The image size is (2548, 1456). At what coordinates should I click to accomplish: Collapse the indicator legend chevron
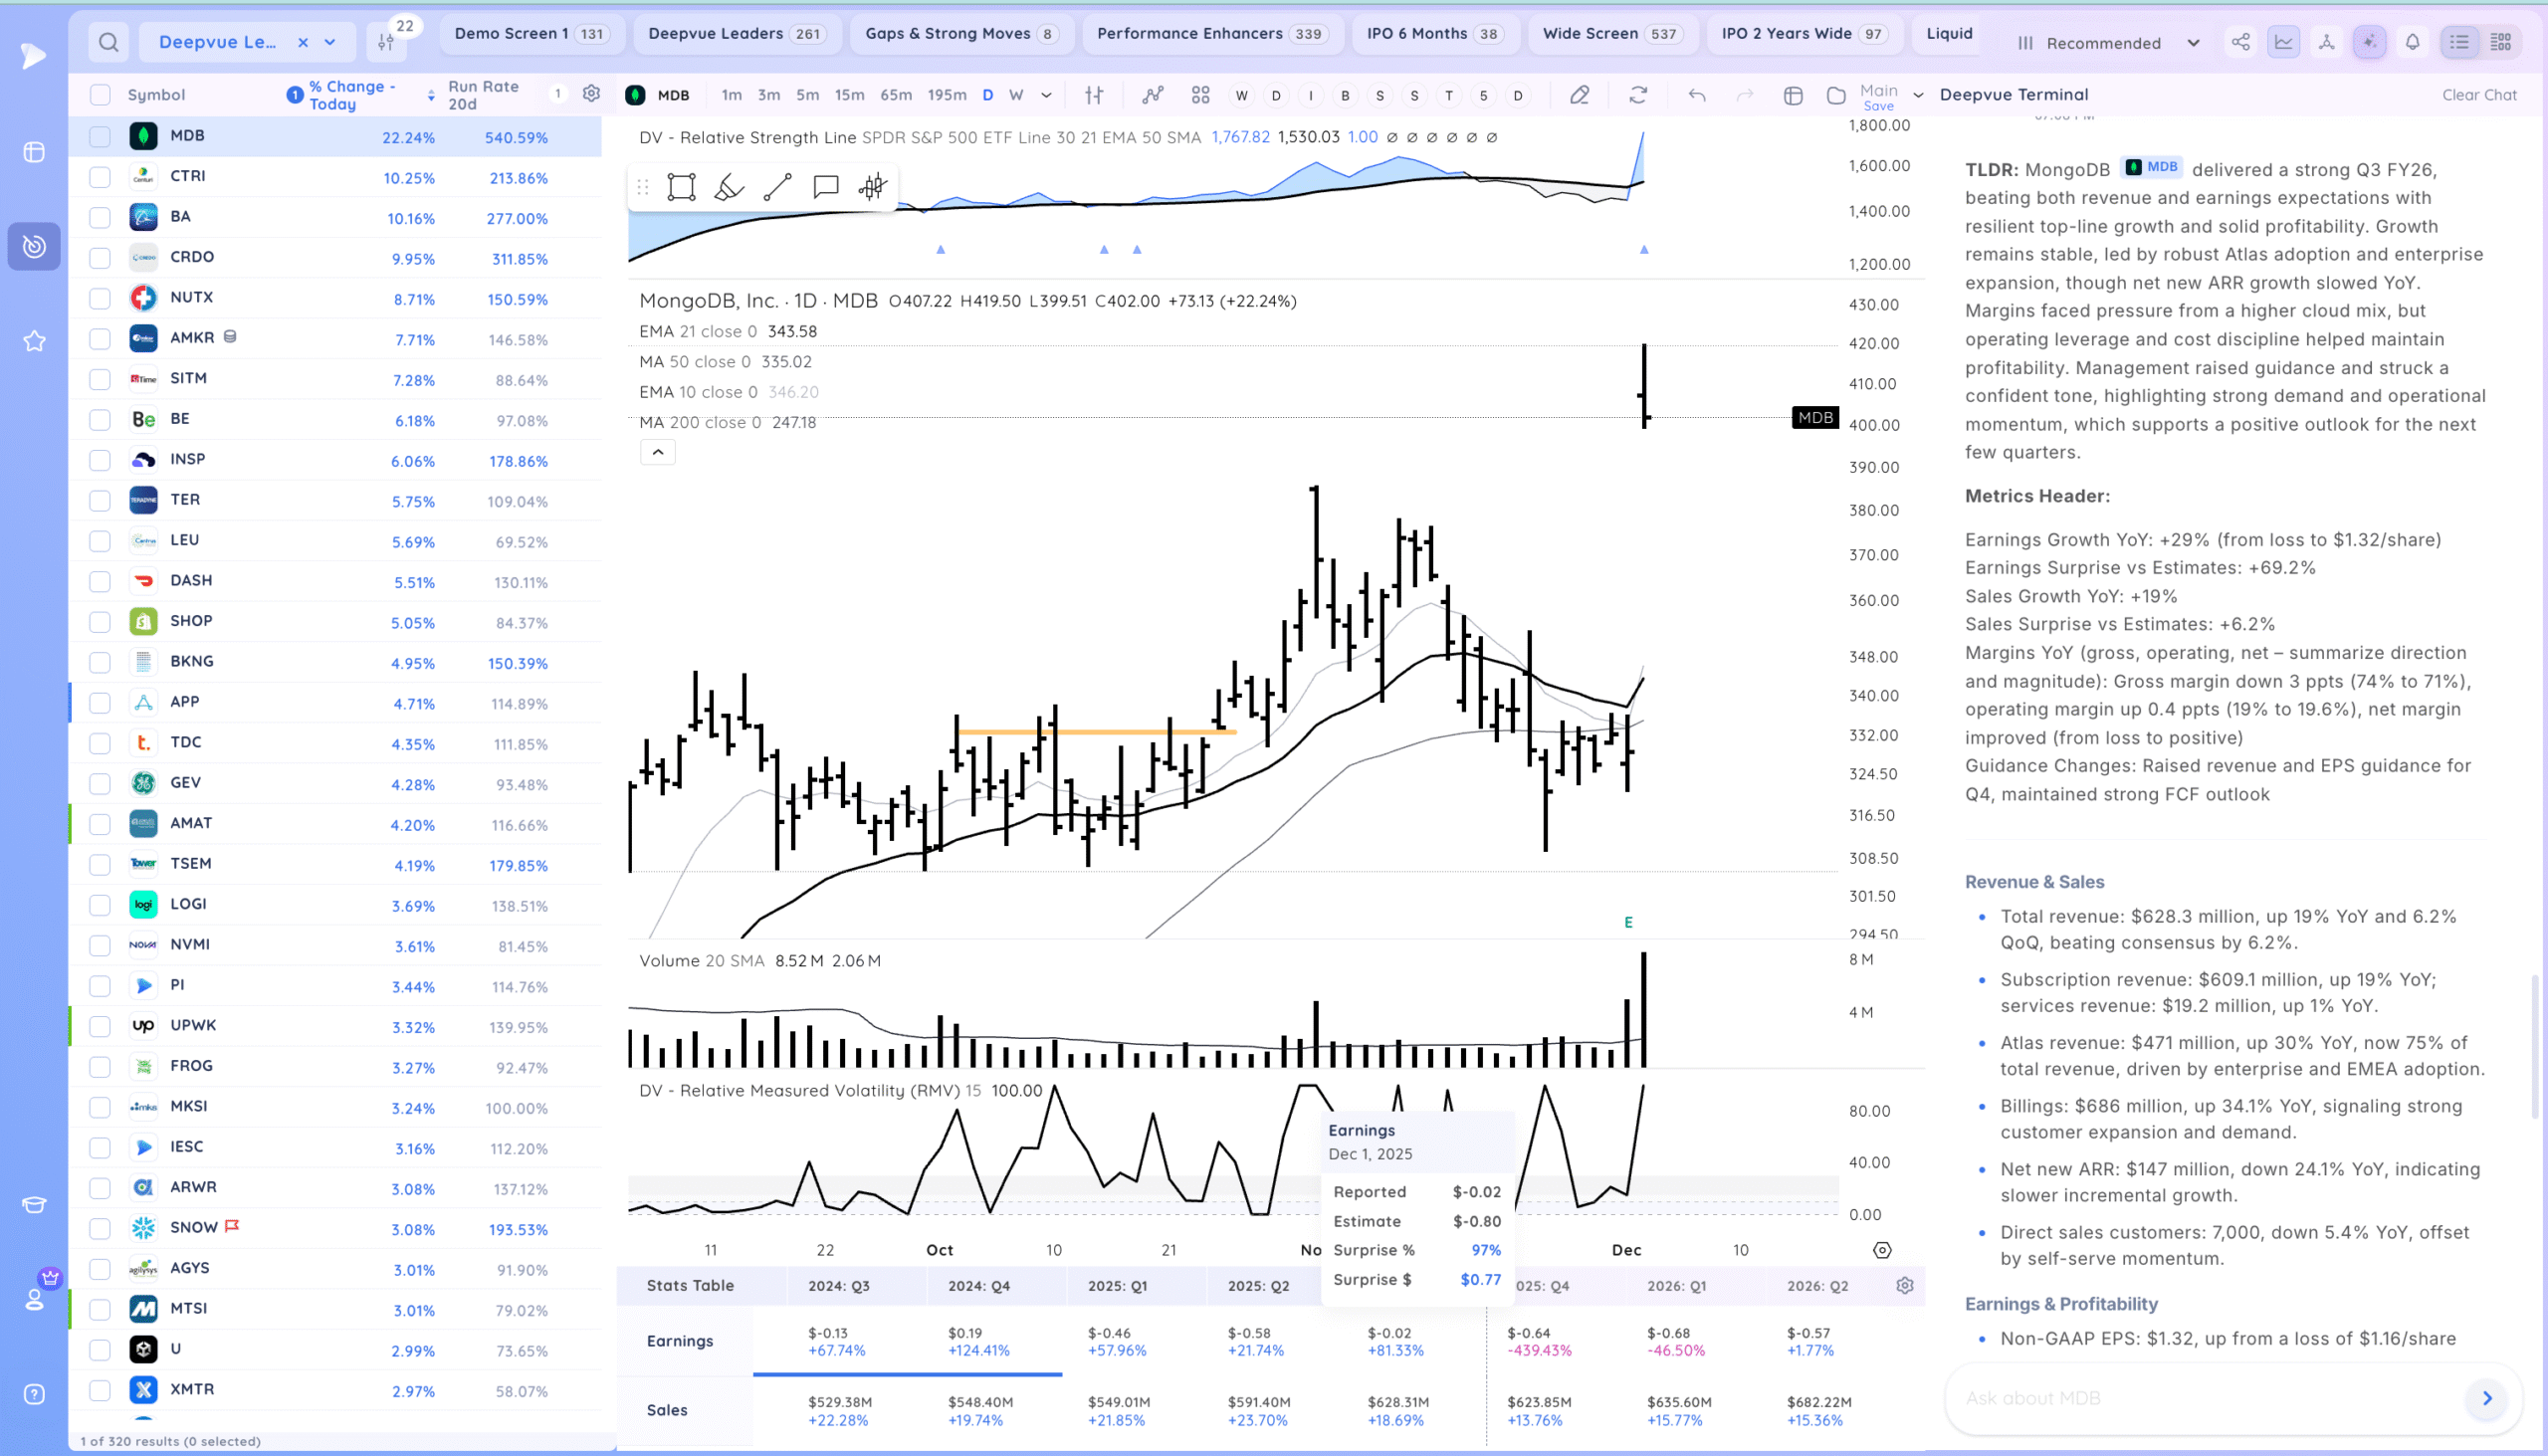tap(657, 452)
